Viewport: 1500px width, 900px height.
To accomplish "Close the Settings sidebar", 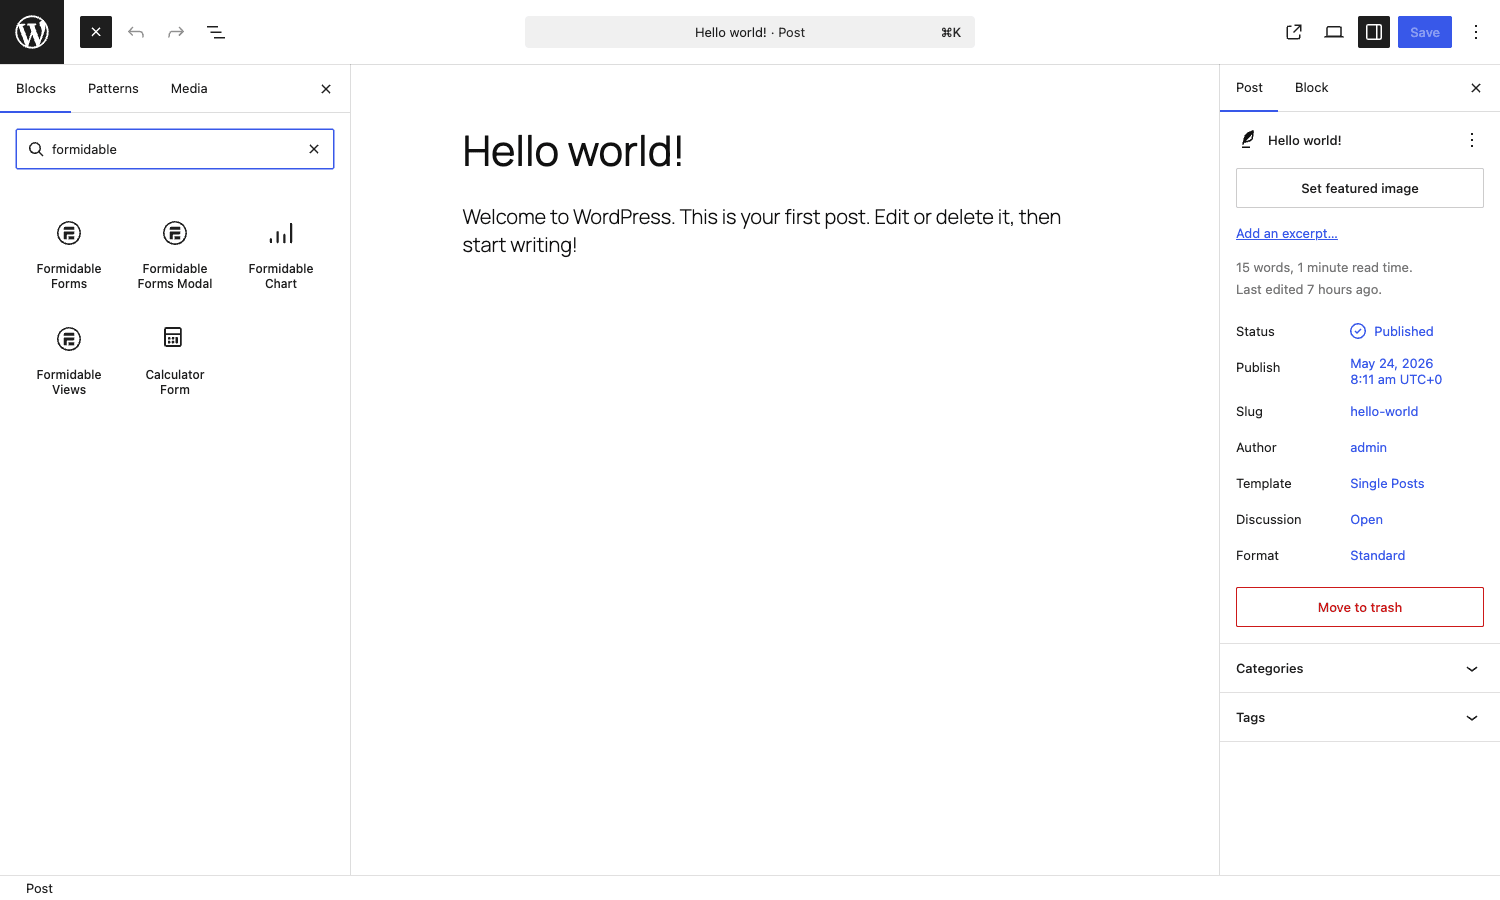I will point(1476,88).
